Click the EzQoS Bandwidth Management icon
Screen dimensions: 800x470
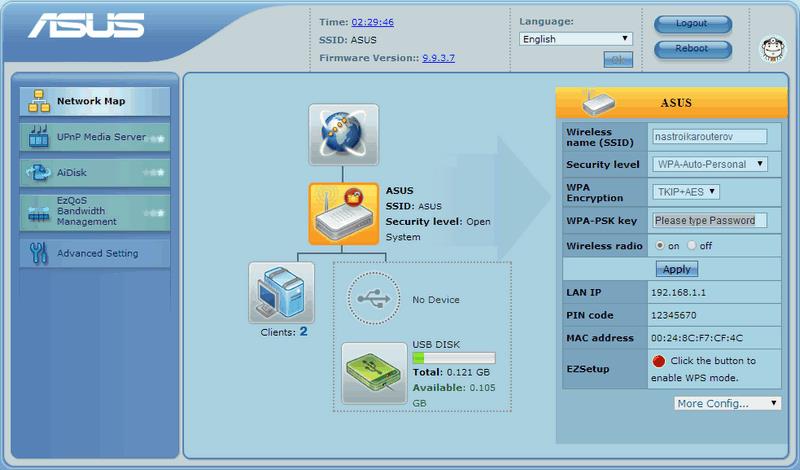(39, 213)
